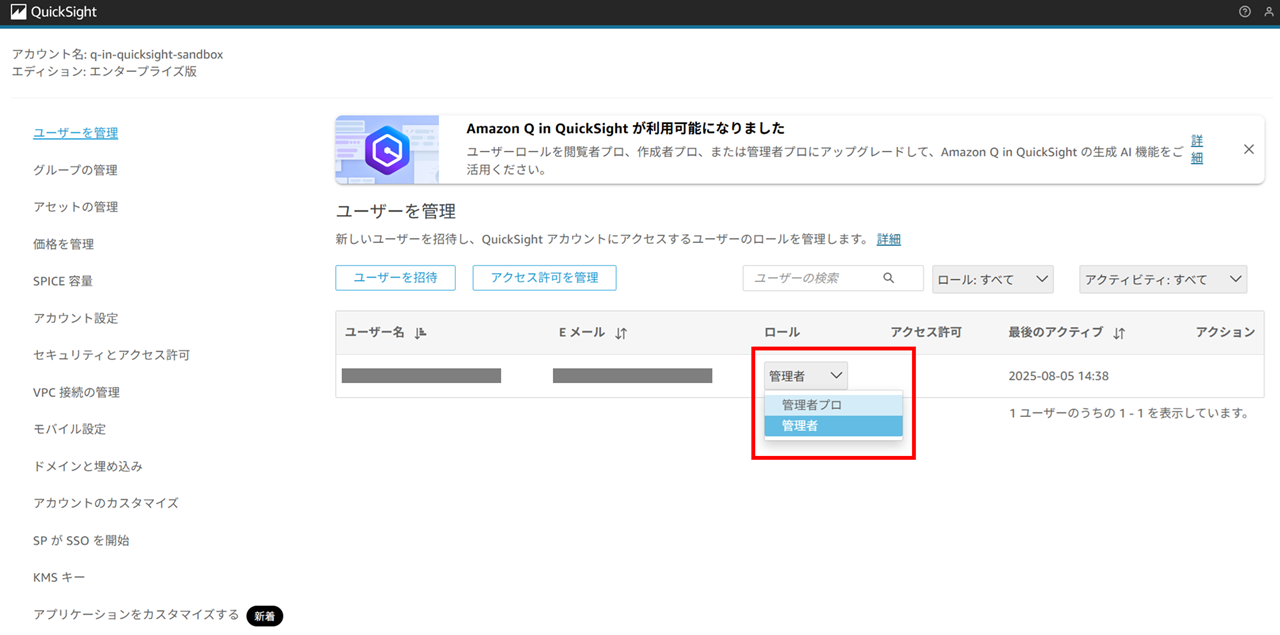Open アプリケーションをカスタマイズする in sidebar
This screenshot has width=1280, height=635.
[x=136, y=615]
